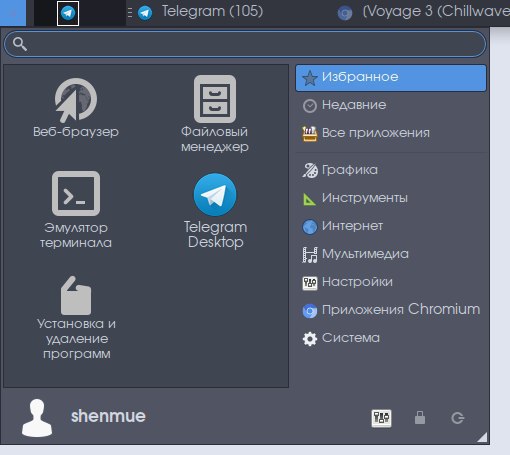The width and height of the screenshot is (510, 455).
Task: Launch Telegram Desktop from favorites
Action: pyautogui.click(x=215, y=210)
